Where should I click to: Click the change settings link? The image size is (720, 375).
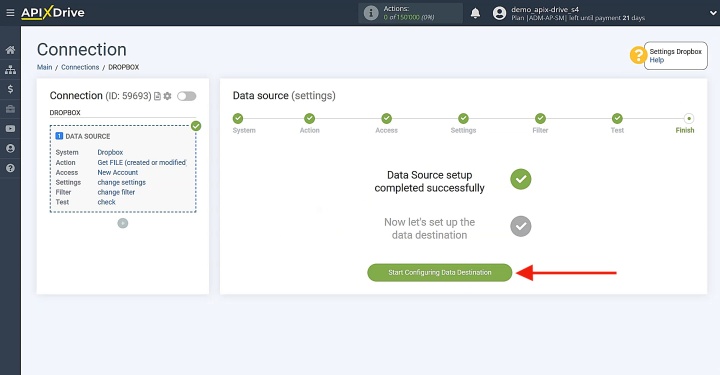(122, 182)
